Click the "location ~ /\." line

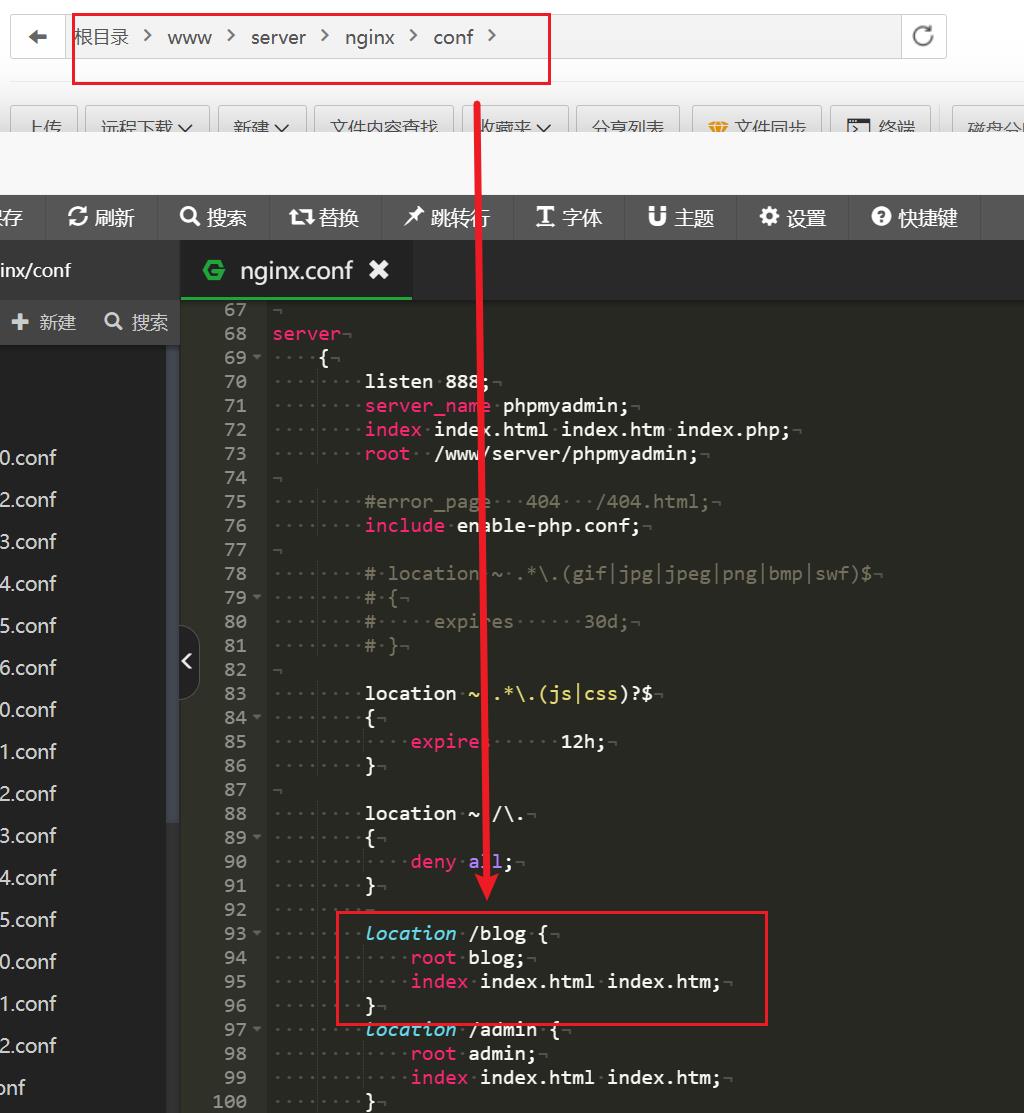(x=444, y=813)
